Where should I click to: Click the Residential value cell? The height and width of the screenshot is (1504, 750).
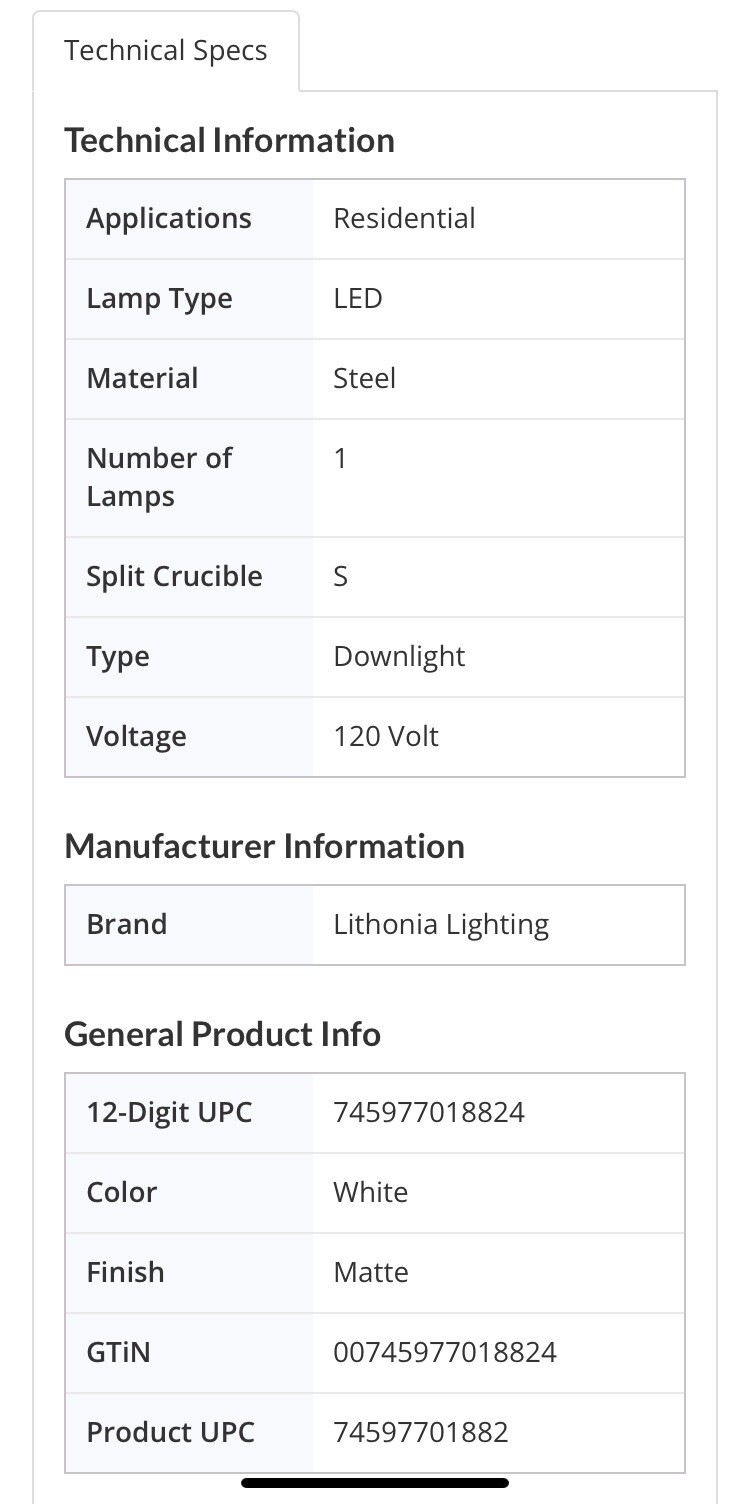(x=404, y=219)
